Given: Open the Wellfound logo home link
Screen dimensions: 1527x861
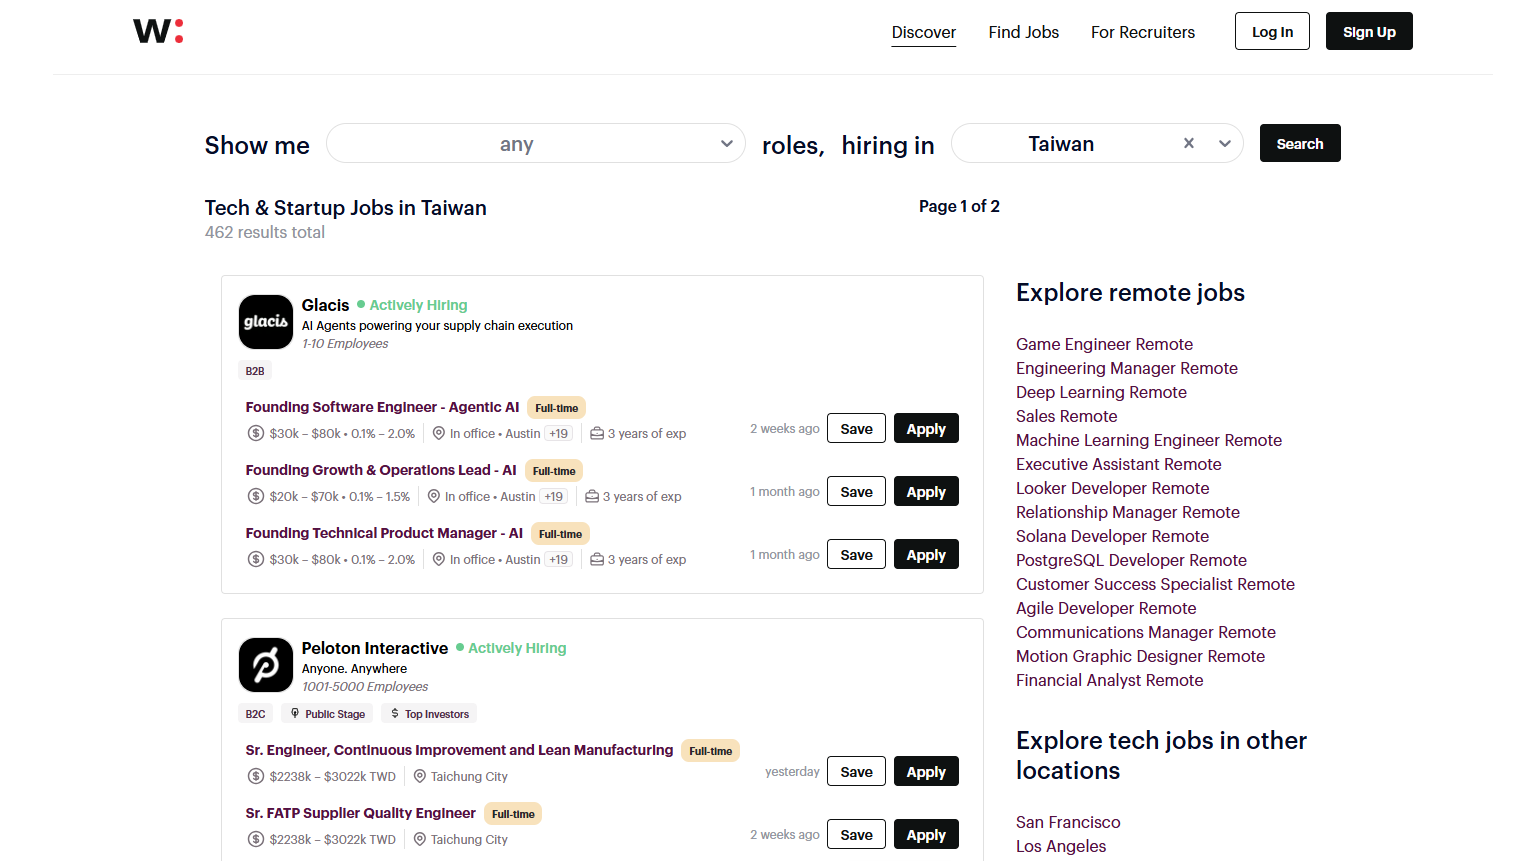Looking at the screenshot, I should point(158,31).
